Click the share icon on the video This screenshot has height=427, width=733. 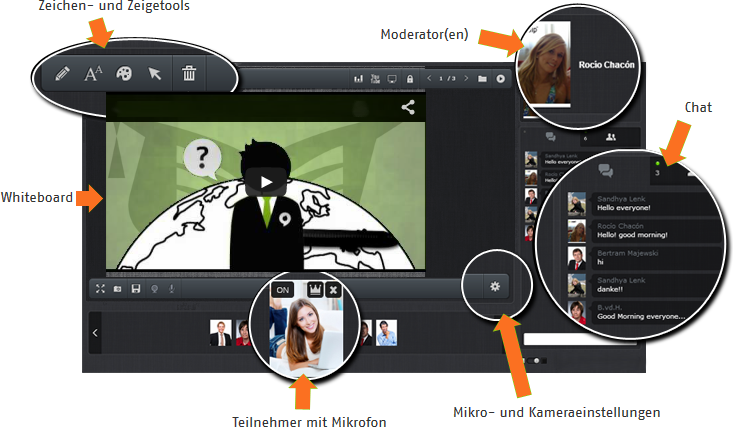tap(408, 107)
